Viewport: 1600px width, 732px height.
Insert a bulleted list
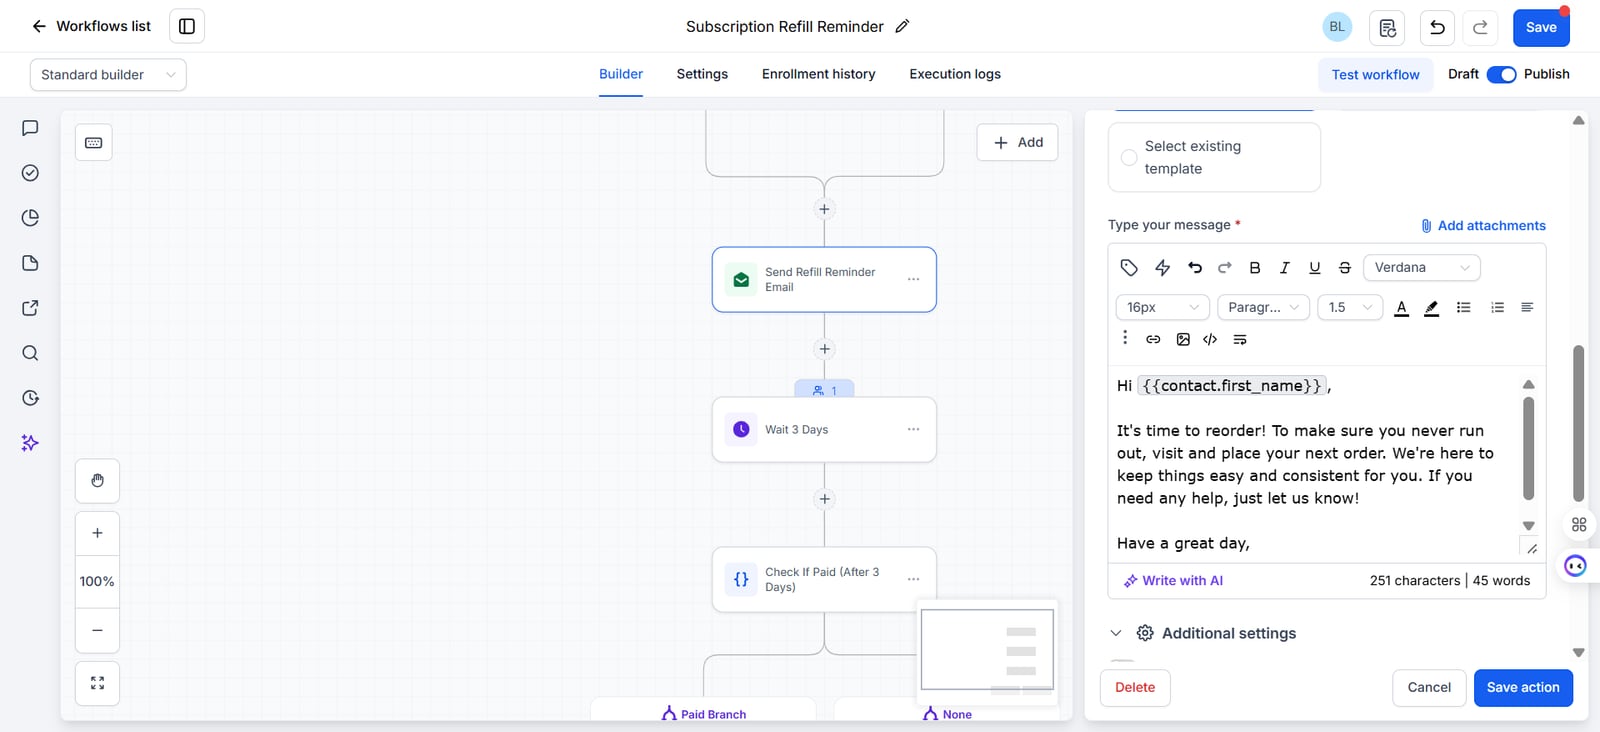click(1464, 307)
